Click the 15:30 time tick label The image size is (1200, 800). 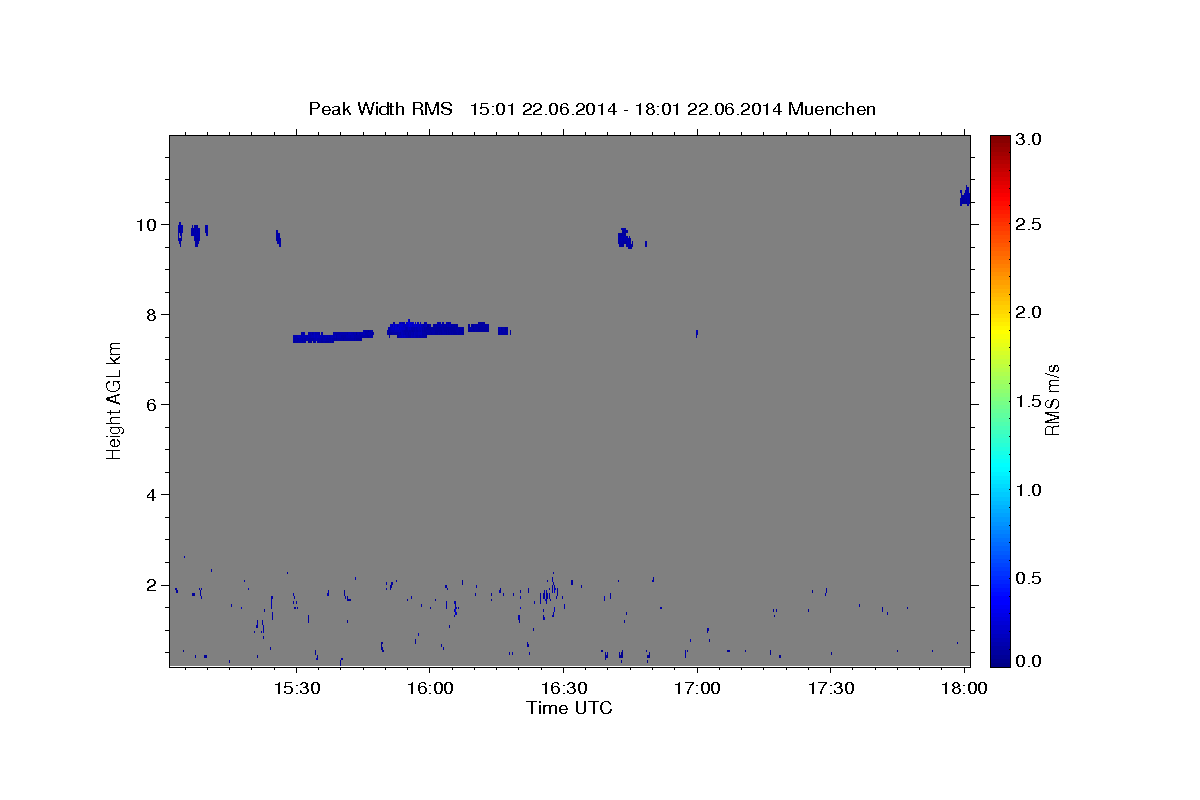pos(296,690)
